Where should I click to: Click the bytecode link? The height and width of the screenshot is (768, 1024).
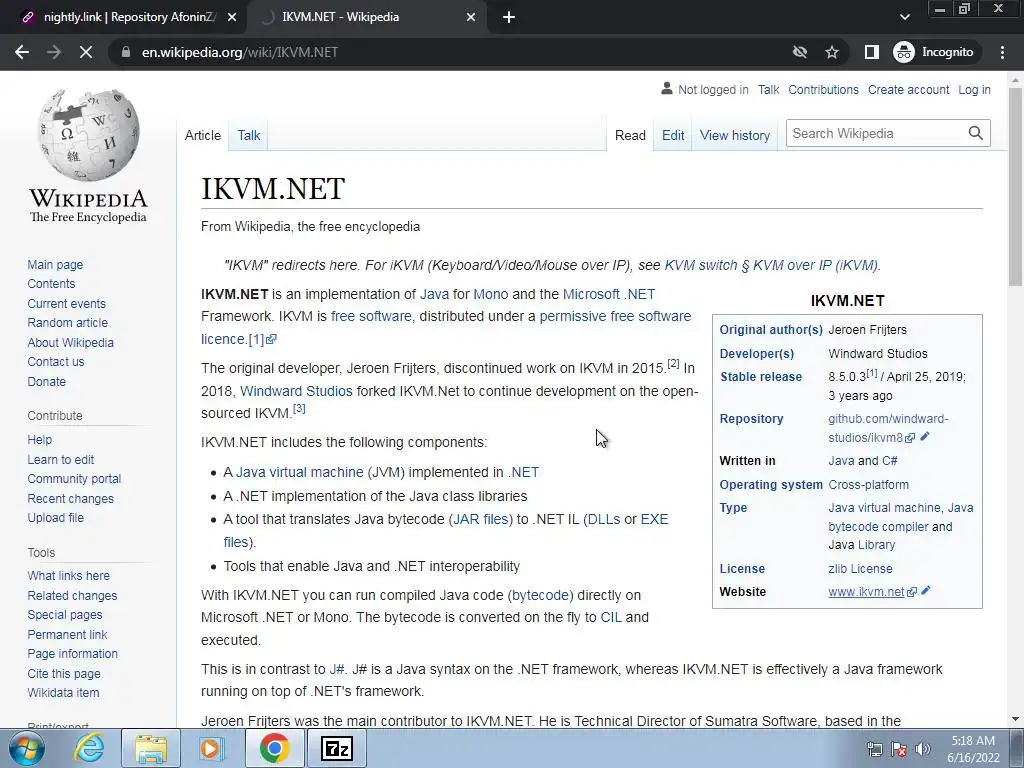[x=540, y=596]
